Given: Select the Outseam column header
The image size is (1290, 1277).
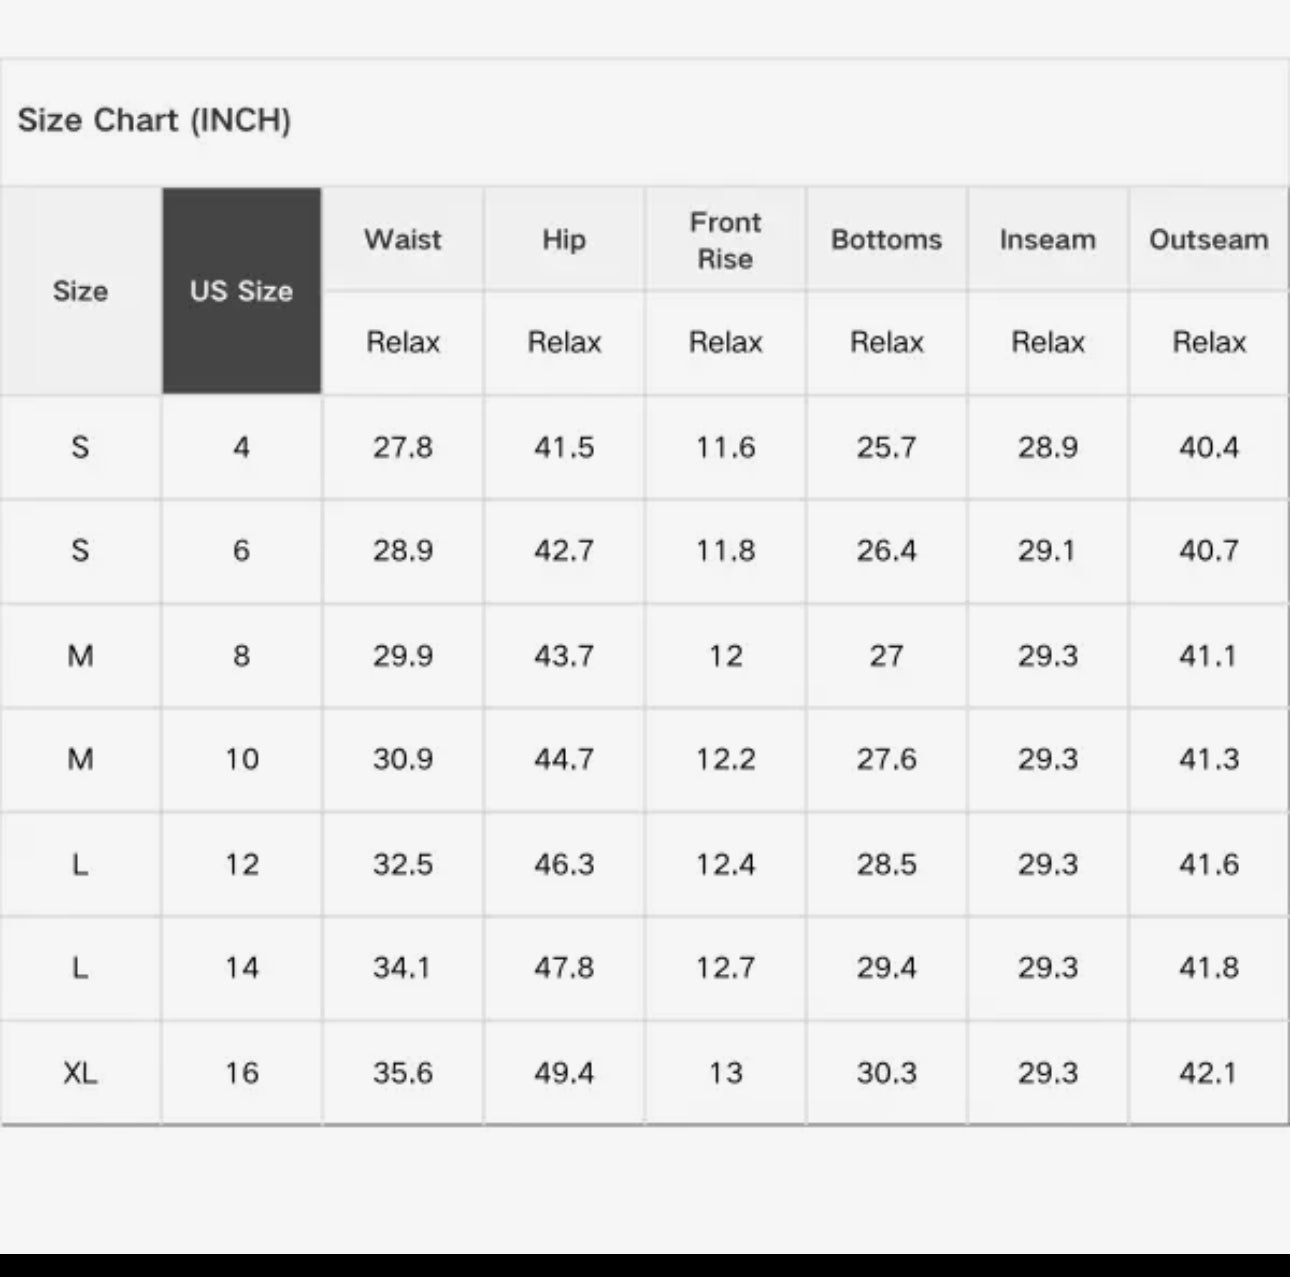Looking at the screenshot, I should [x=1208, y=240].
